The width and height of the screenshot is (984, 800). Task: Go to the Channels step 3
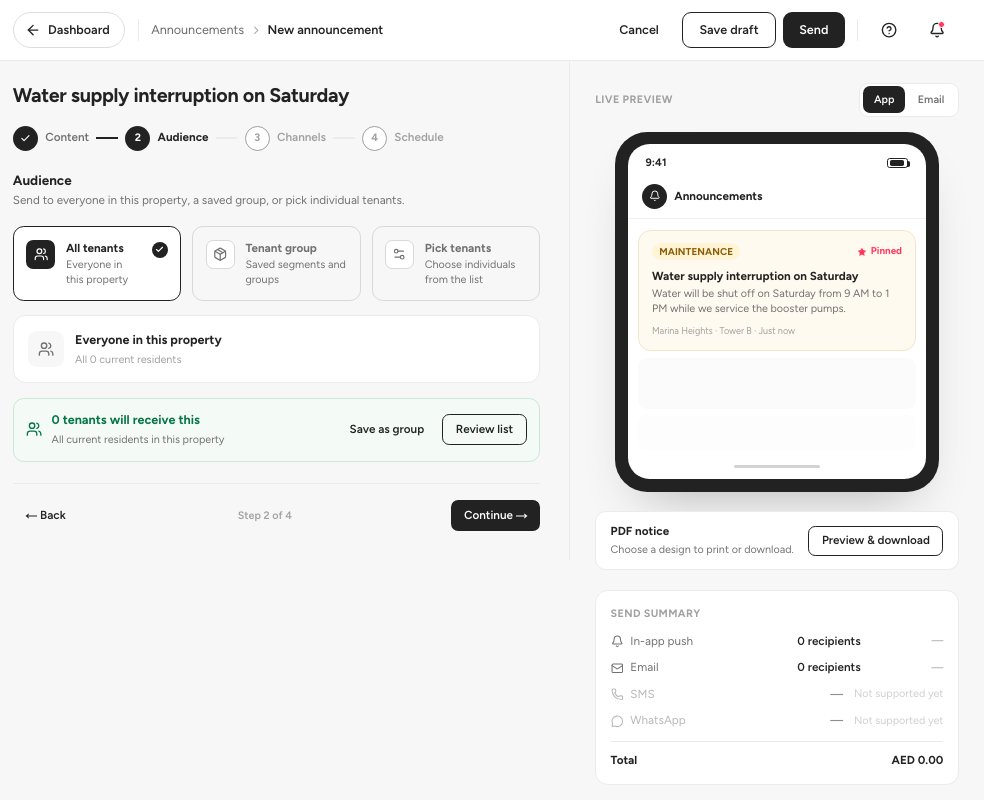pyautogui.click(x=286, y=138)
